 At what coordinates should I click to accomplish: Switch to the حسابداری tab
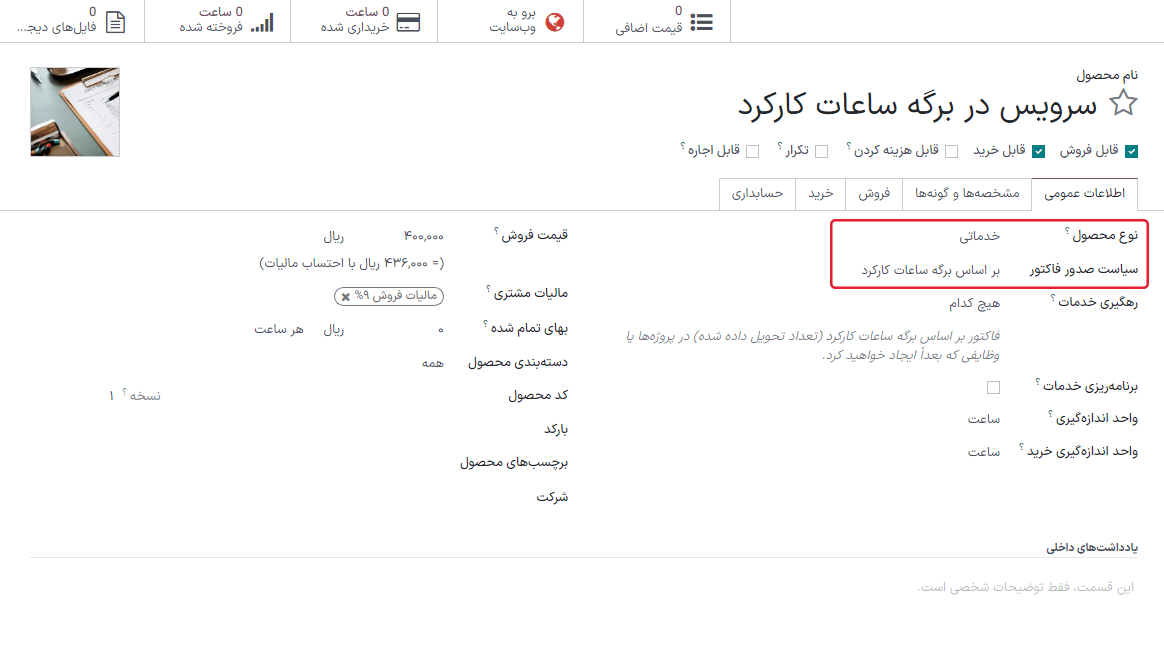(x=757, y=193)
